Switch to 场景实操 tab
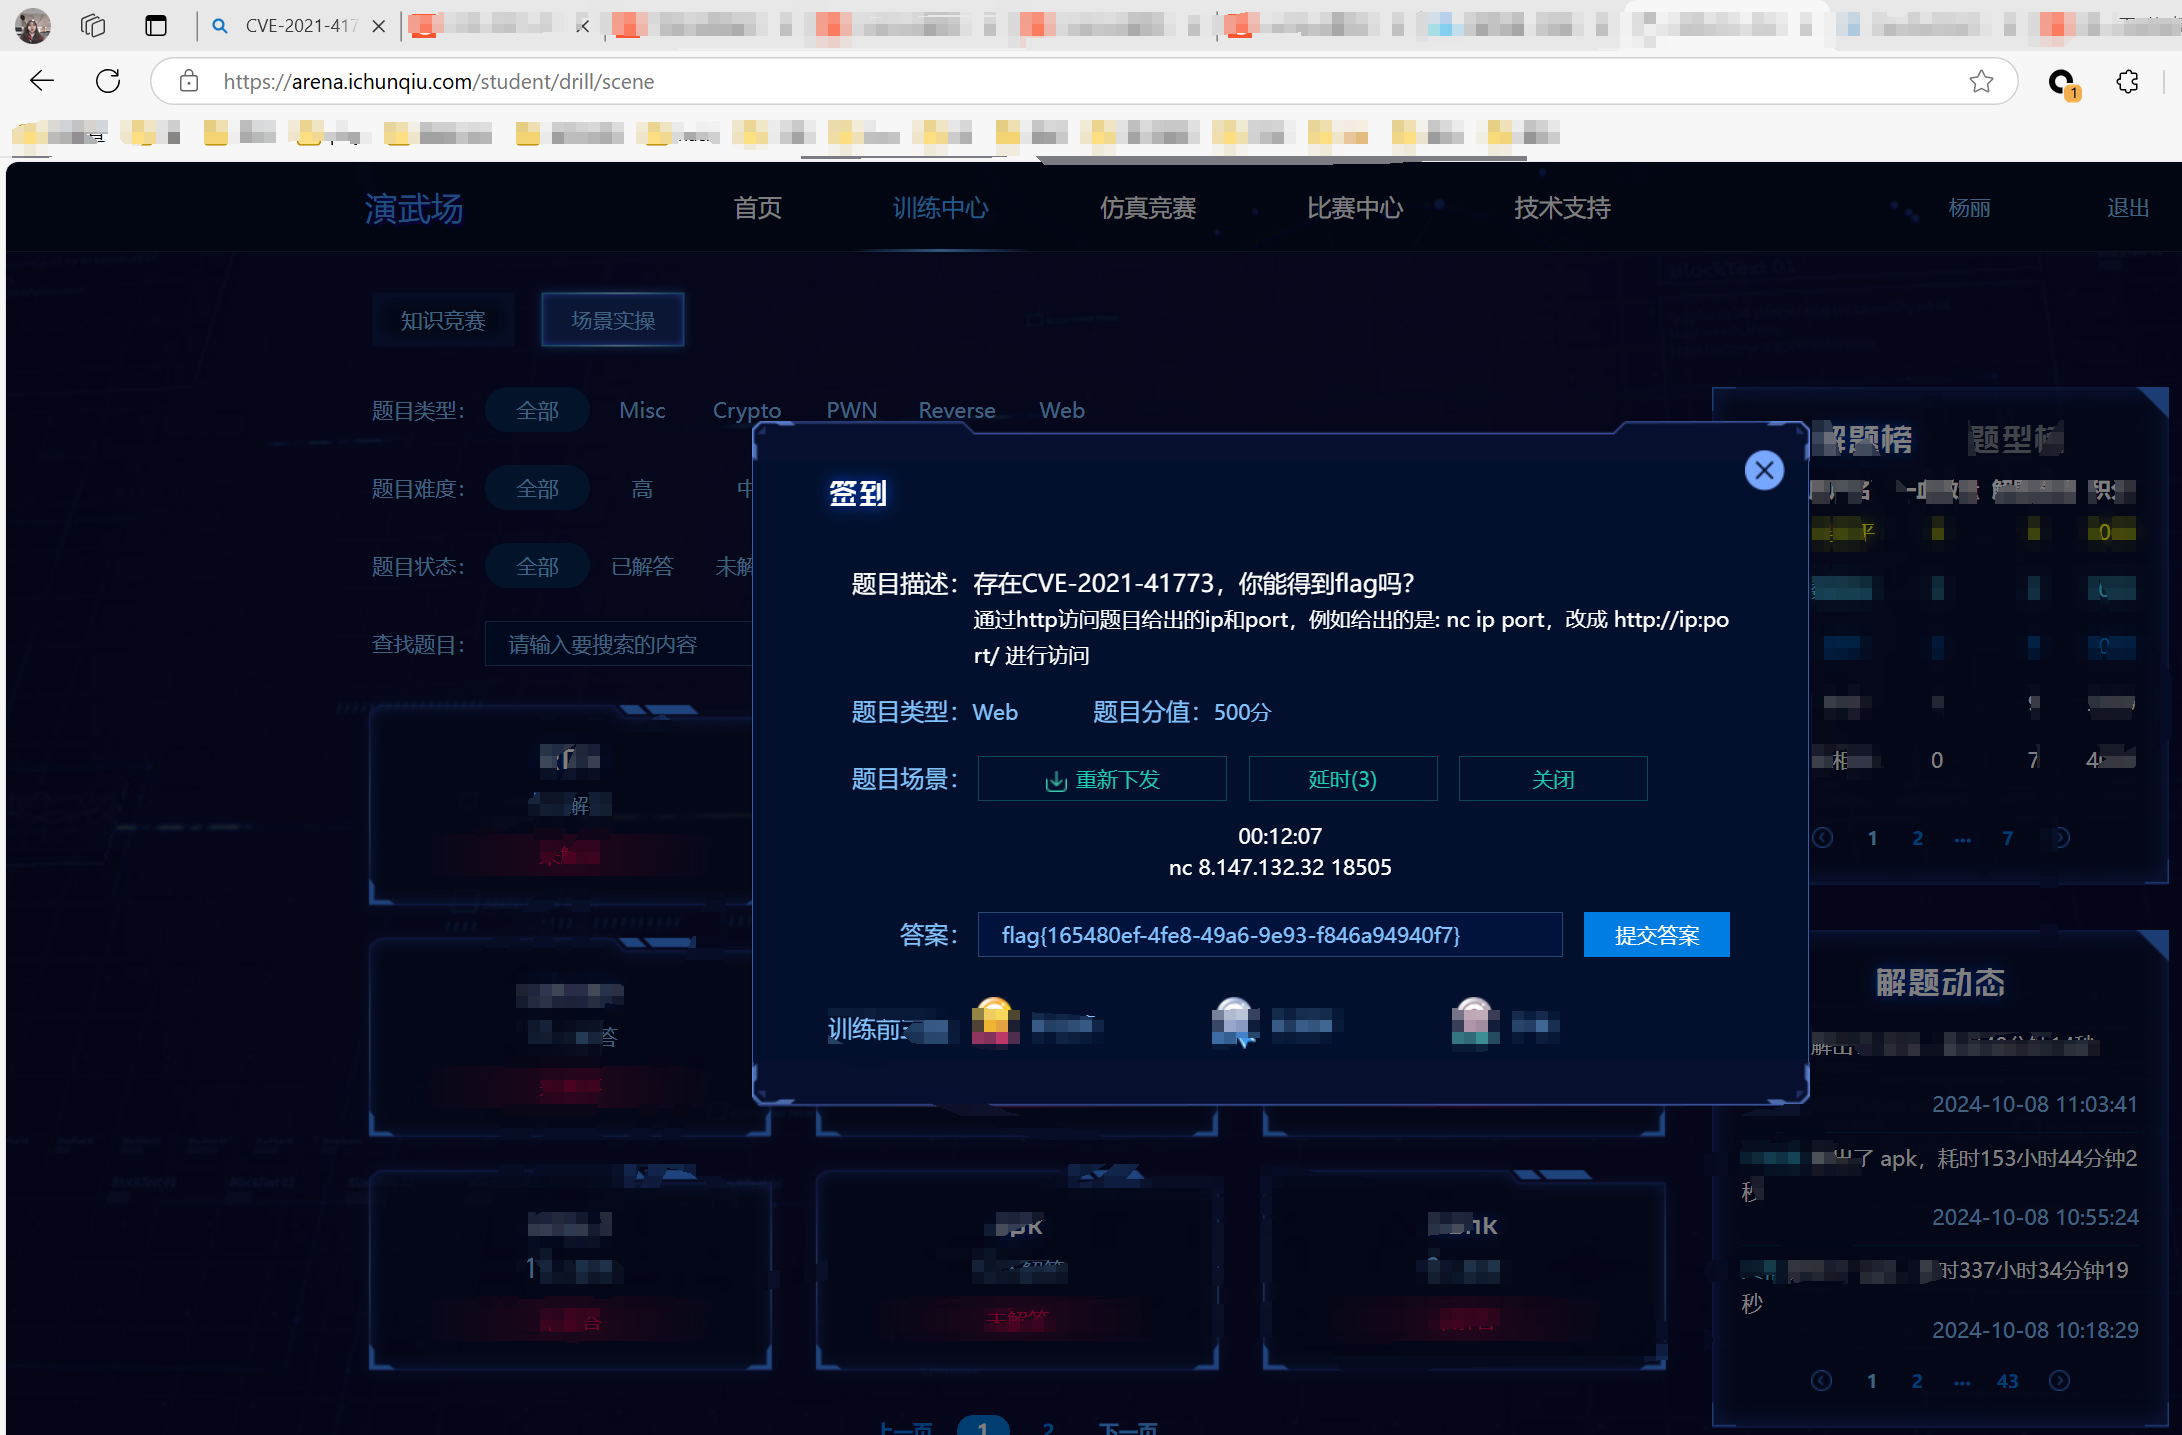2182x1435 pixels. click(613, 320)
